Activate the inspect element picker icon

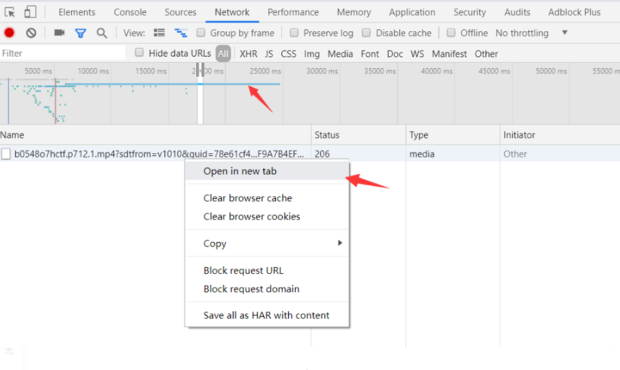coord(10,12)
